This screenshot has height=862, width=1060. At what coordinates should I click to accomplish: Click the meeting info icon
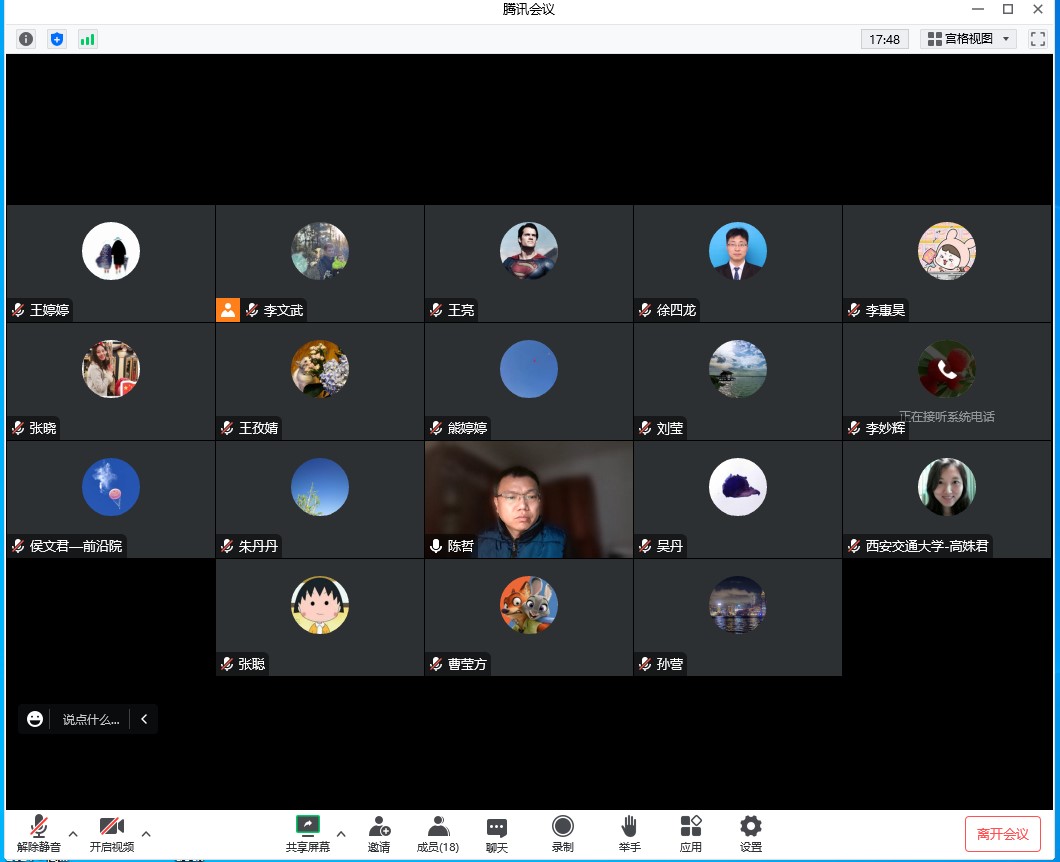26,39
